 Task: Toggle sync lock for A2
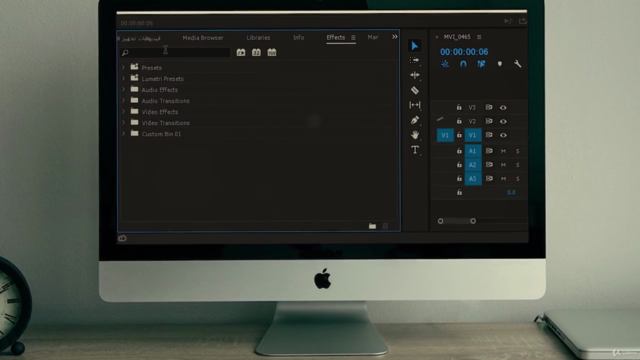[489, 165]
